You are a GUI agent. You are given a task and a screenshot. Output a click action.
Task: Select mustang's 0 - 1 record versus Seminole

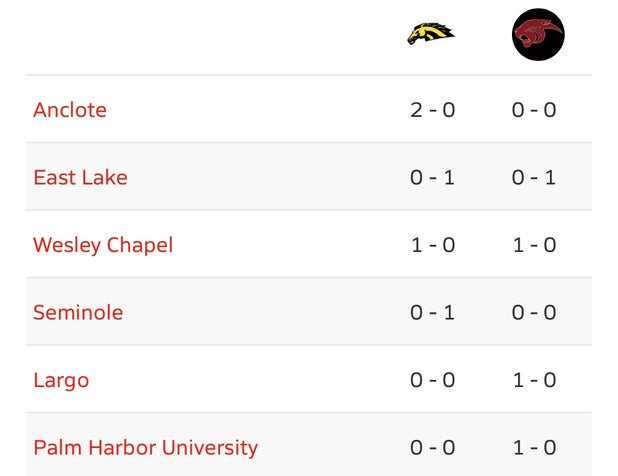coord(432,312)
